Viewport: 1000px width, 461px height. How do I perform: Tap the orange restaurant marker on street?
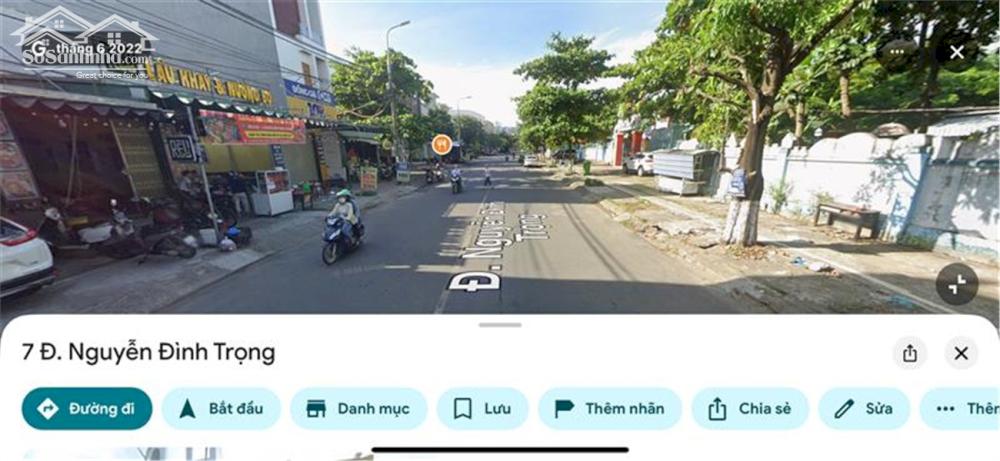[x=441, y=145]
